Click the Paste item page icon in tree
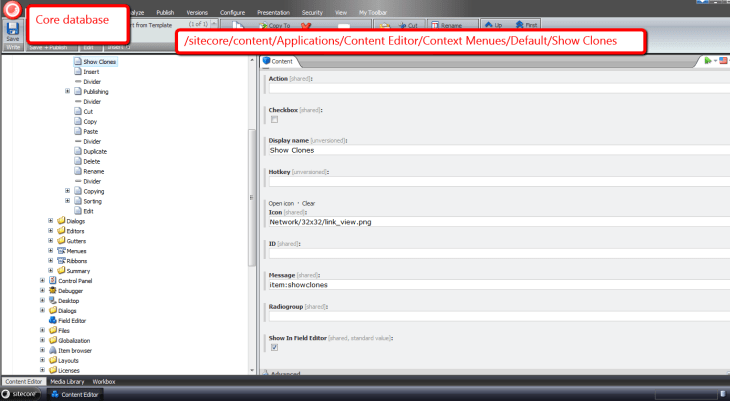The image size is (730, 401). [x=78, y=131]
